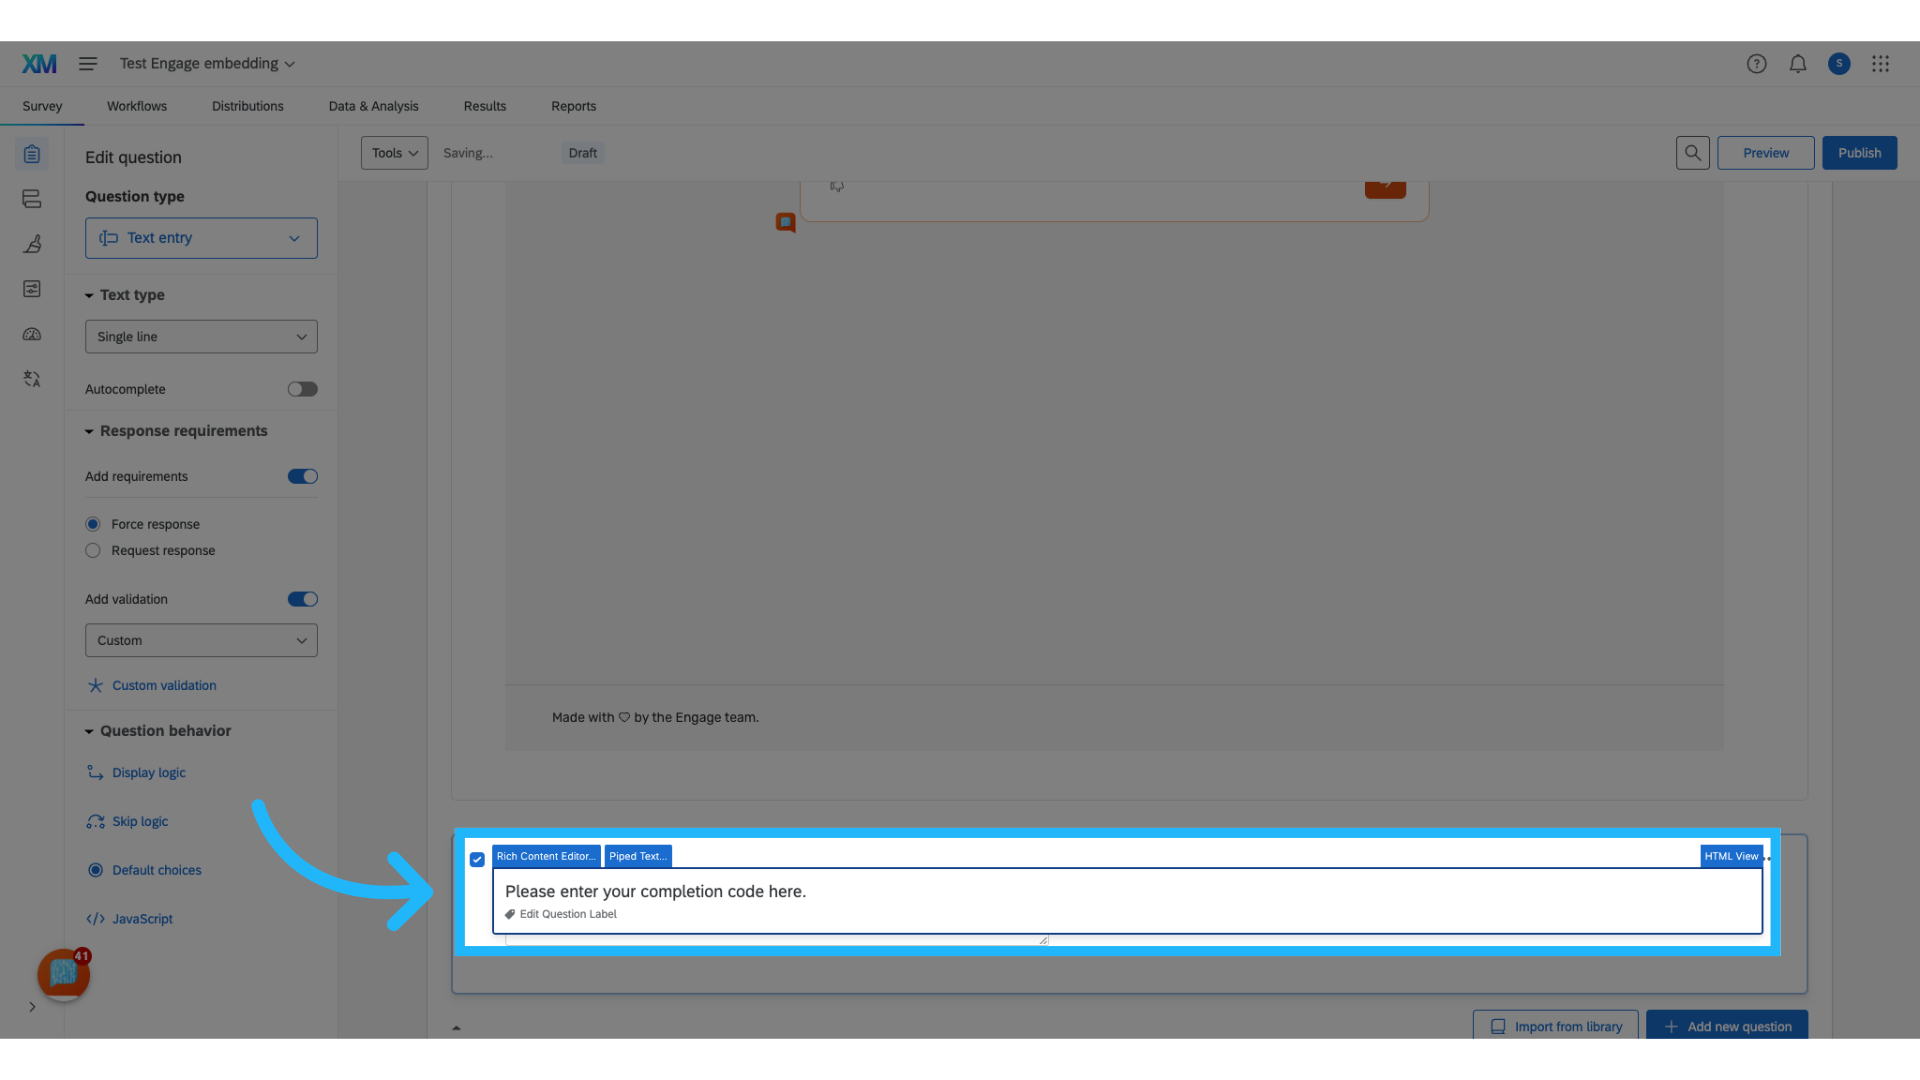Open the hamburger navigation menu

[88, 64]
